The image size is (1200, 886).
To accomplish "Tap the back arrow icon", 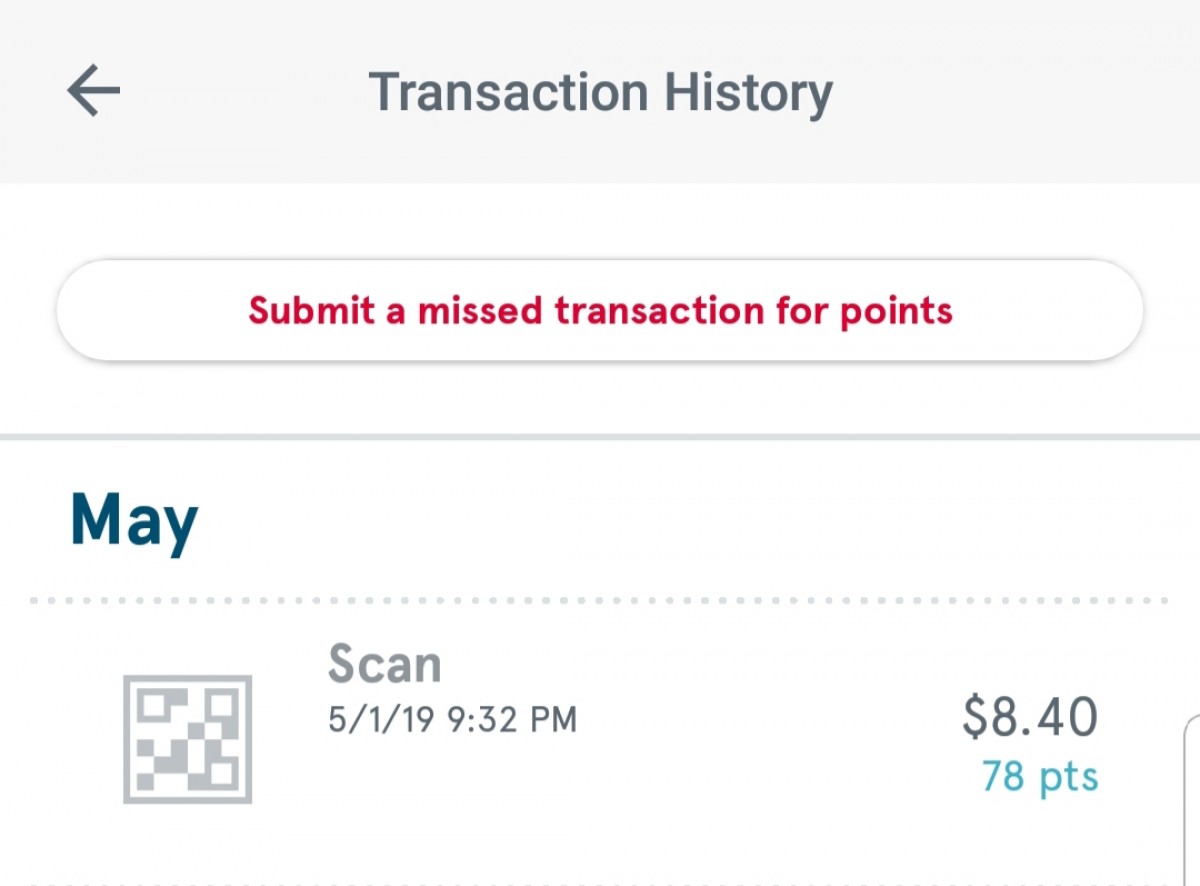I will (x=93, y=91).
